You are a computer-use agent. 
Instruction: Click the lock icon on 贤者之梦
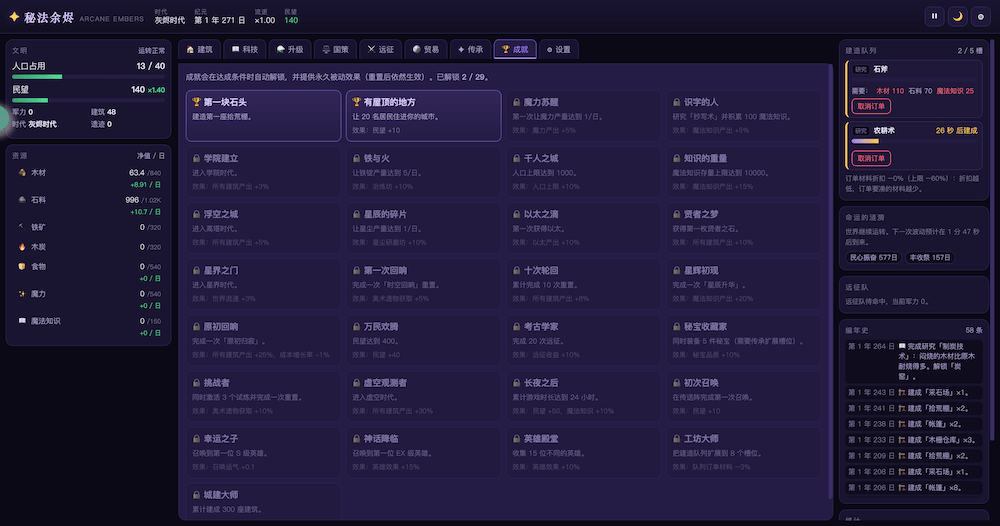677,214
